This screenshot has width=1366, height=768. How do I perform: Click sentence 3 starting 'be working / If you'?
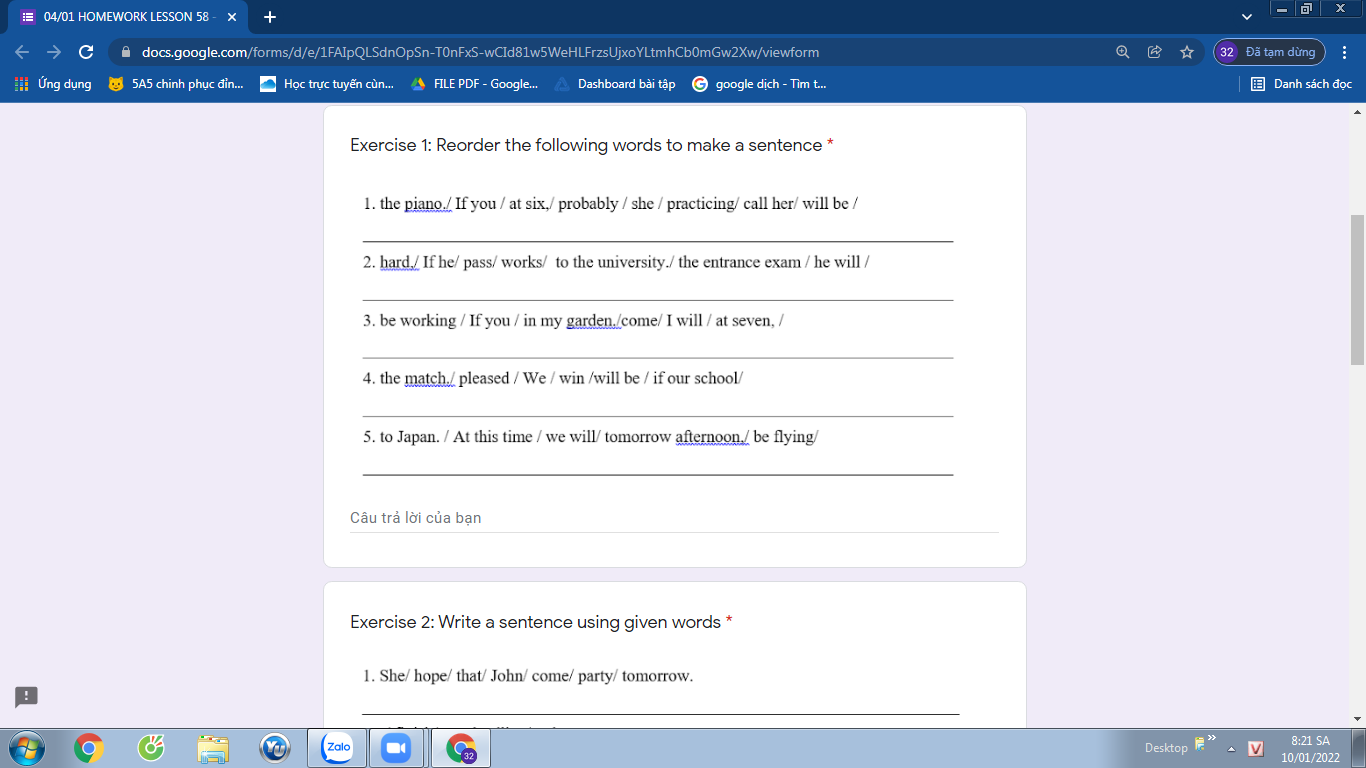coord(573,321)
